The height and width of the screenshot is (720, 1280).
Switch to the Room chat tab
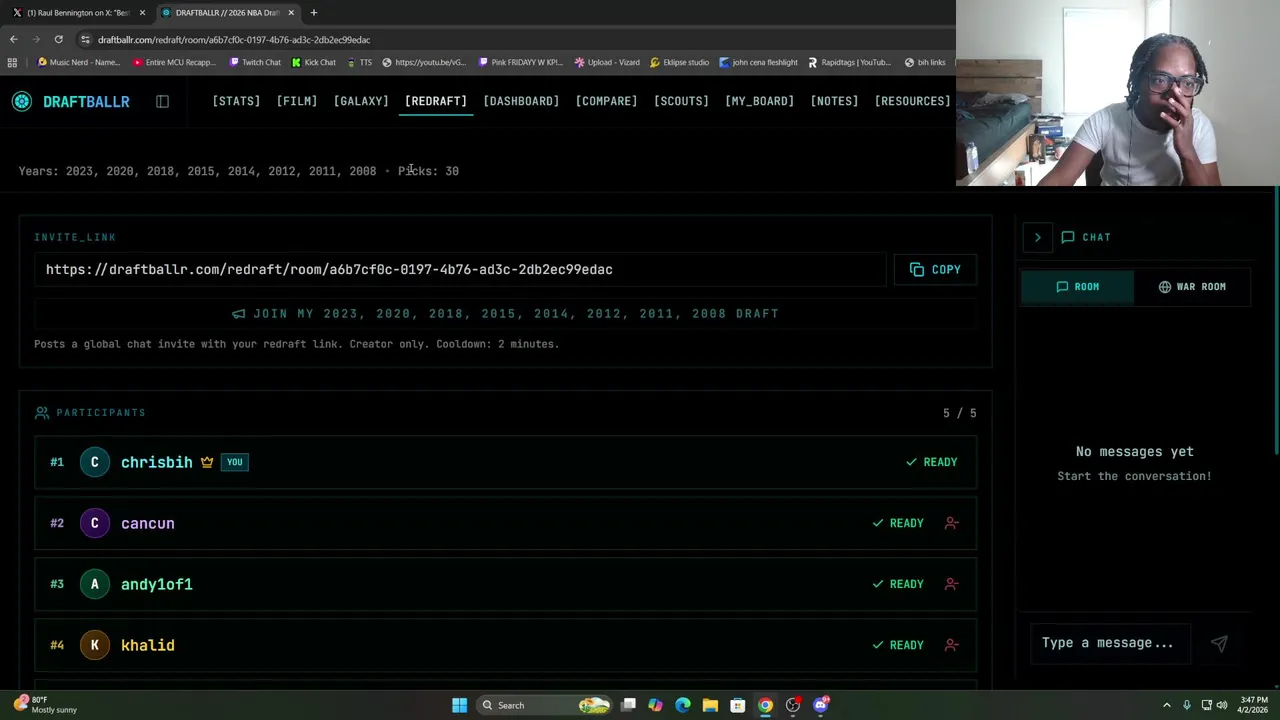pyautogui.click(x=1077, y=287)
